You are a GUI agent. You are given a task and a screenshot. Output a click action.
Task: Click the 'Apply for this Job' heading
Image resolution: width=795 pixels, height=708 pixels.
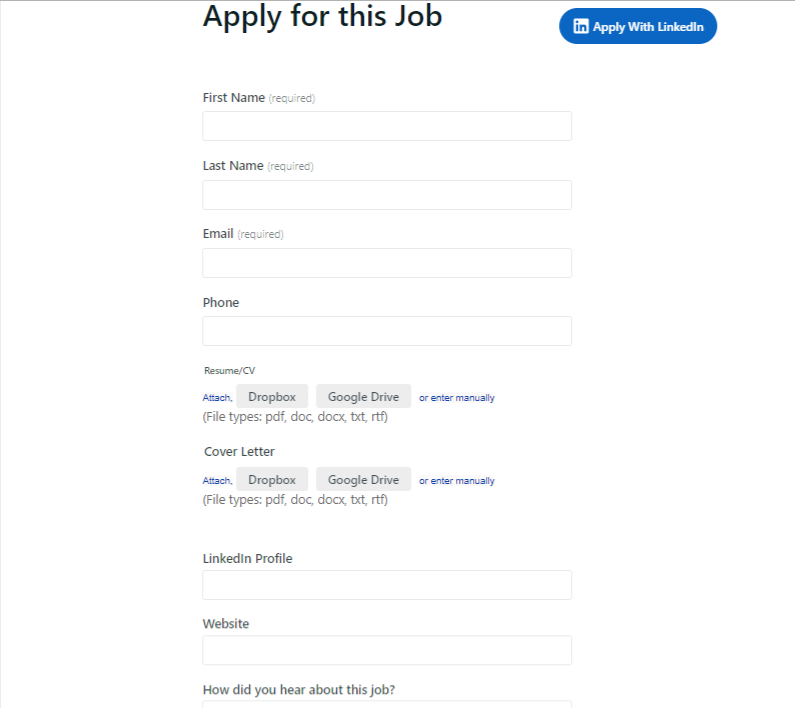click(x=322, y=16)
